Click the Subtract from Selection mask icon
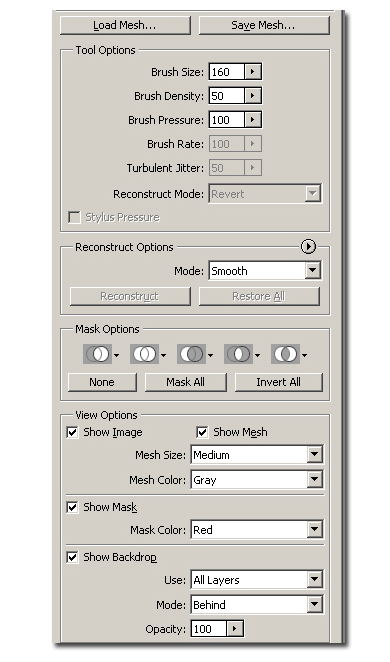This screenshot has width=390, height=662. pyautogui.click(x=191, y=354)
